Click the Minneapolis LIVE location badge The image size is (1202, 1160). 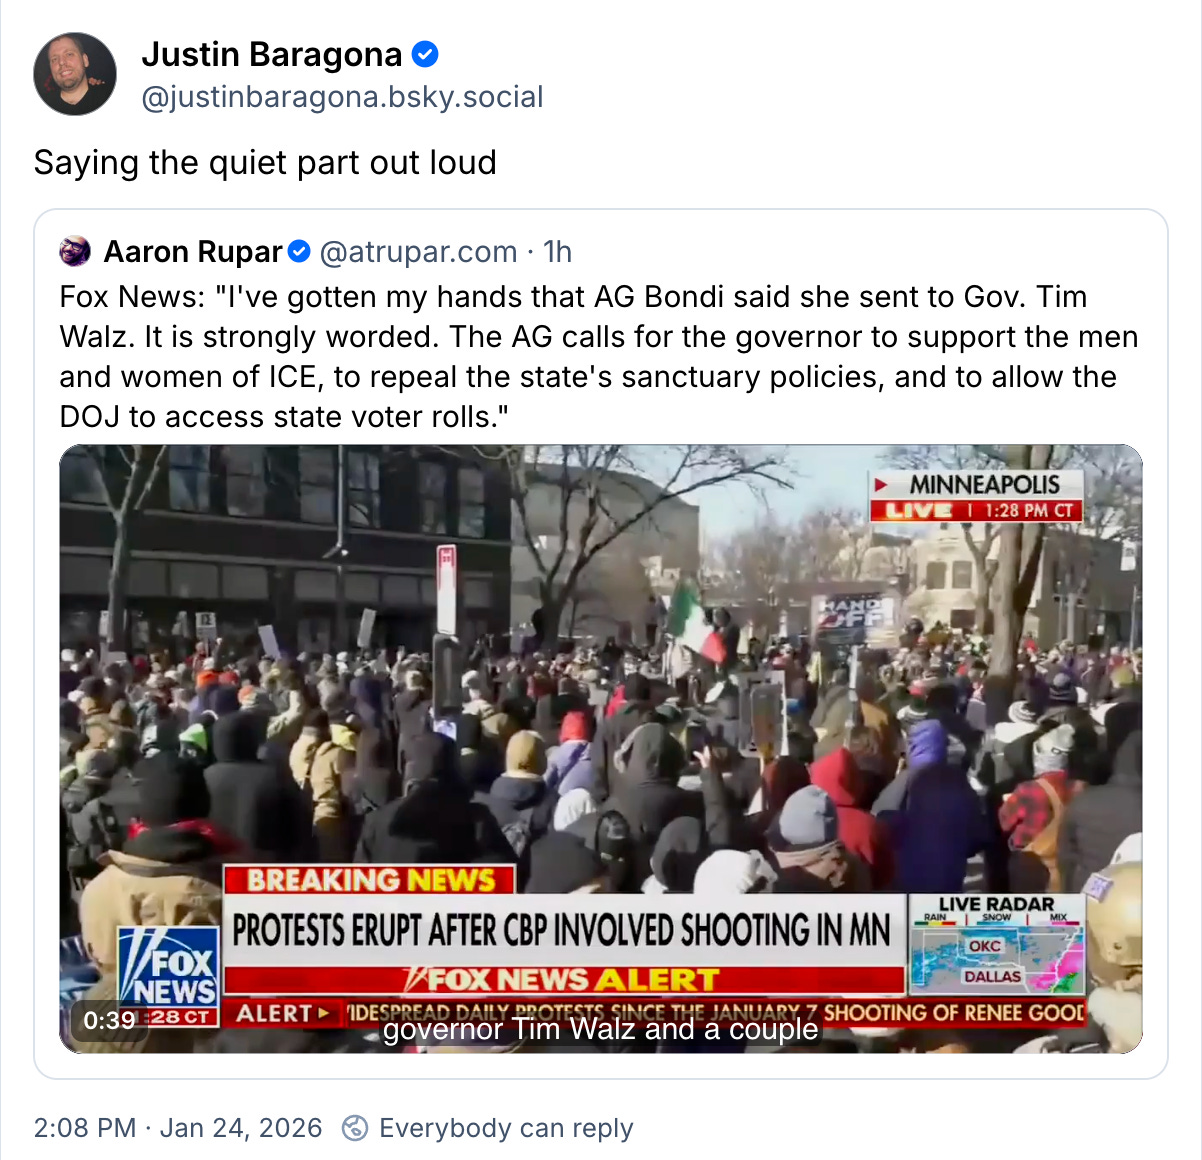(976, 497)
